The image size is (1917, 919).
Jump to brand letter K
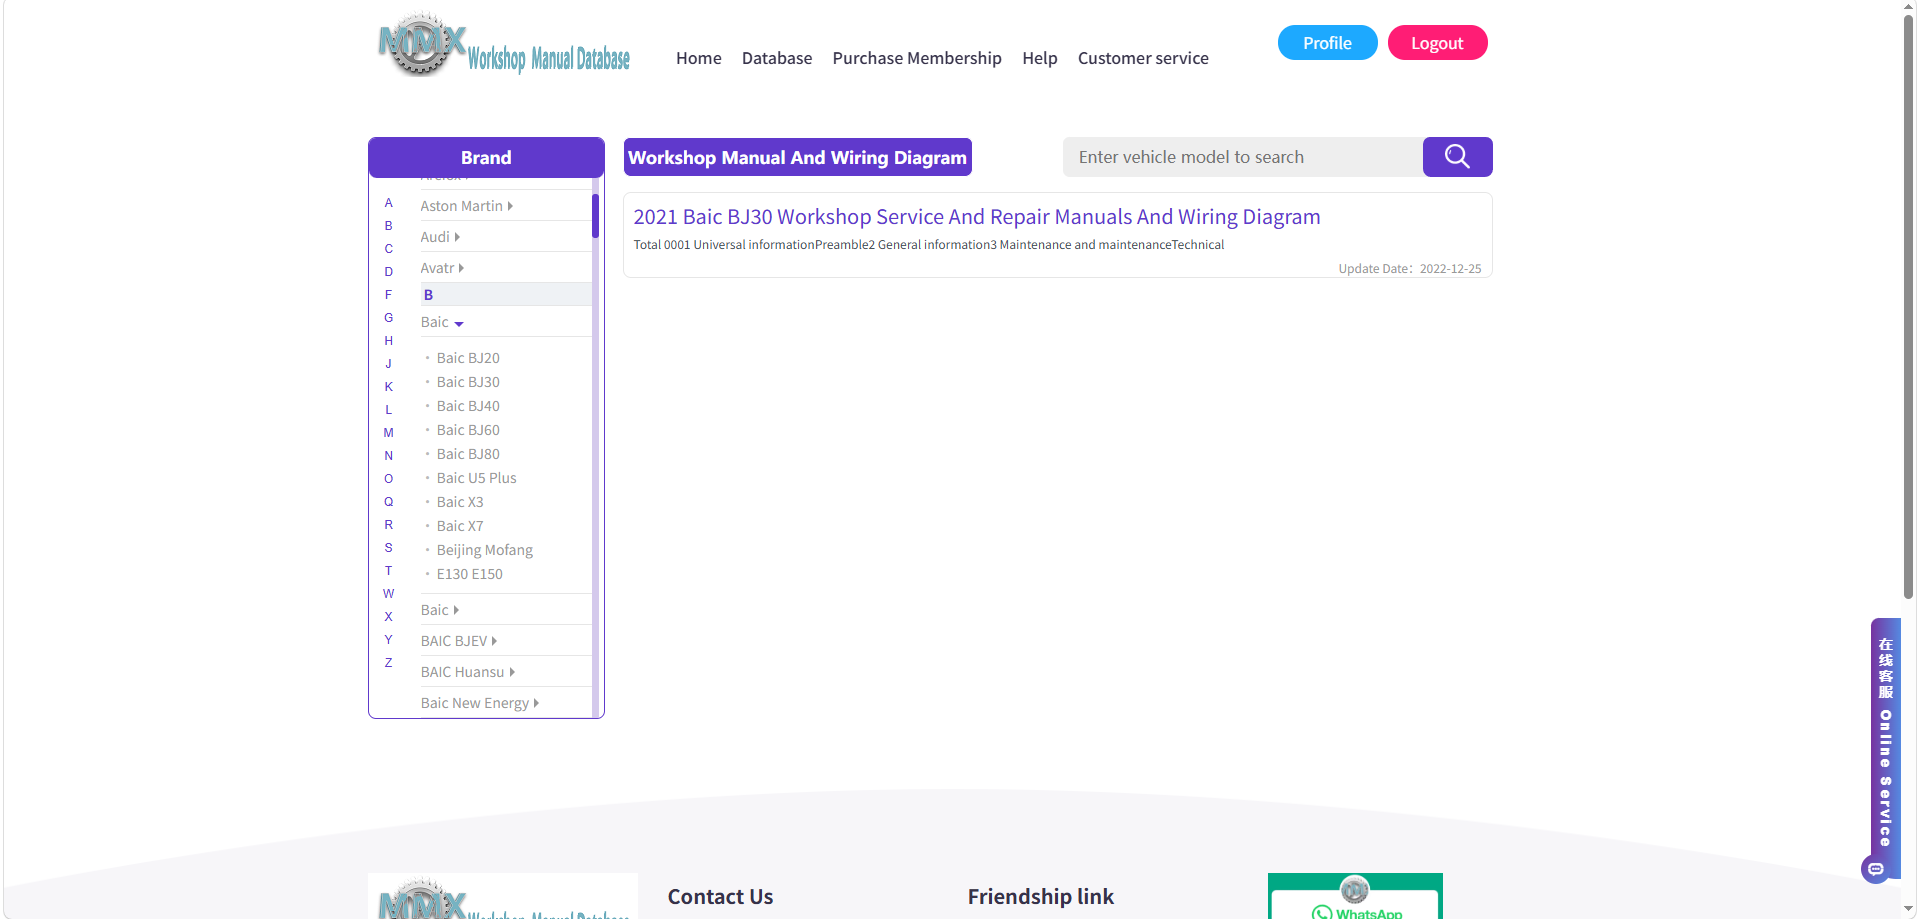click(x=389, y=387)
